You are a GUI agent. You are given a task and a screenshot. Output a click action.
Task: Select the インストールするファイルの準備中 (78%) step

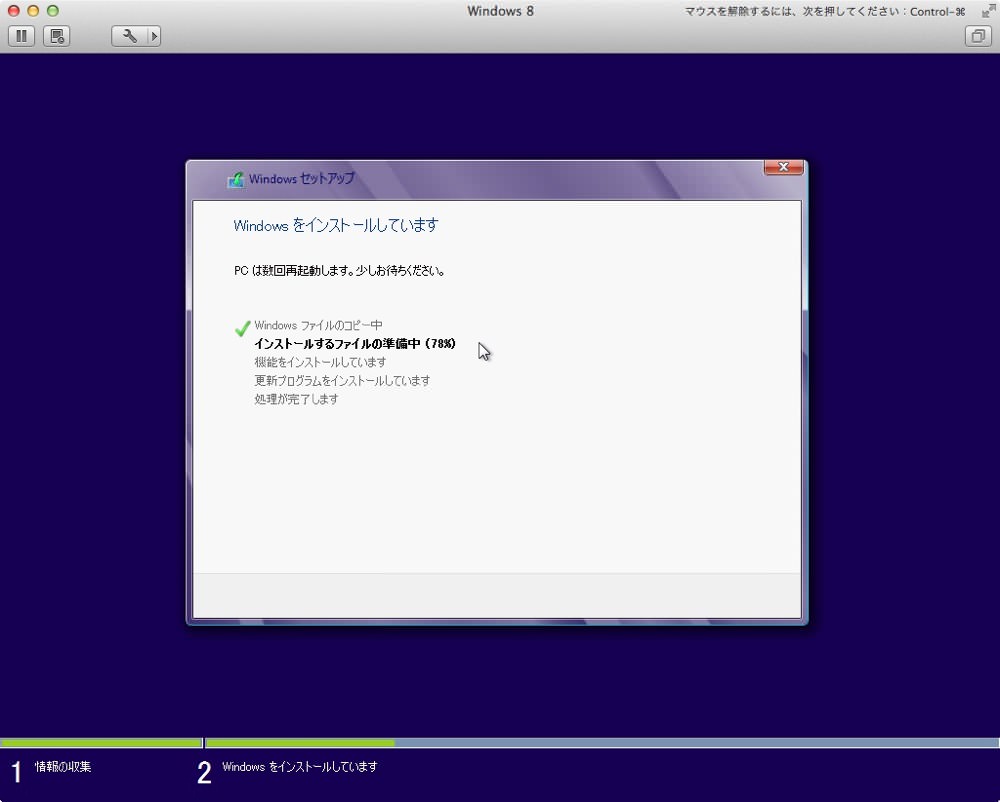(x=355, y=344)
